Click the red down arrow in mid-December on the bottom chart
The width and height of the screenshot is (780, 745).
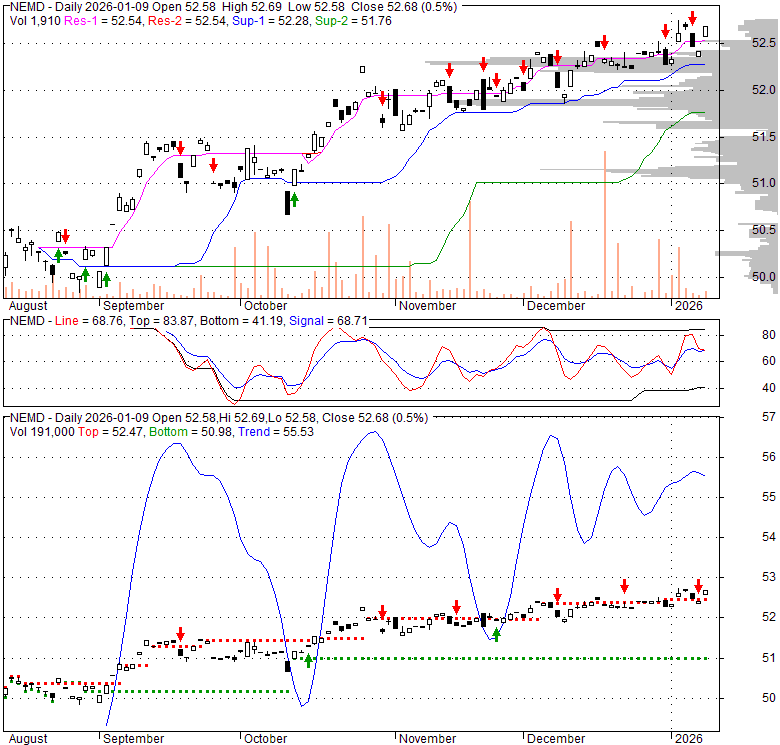[x=624, y=585]
